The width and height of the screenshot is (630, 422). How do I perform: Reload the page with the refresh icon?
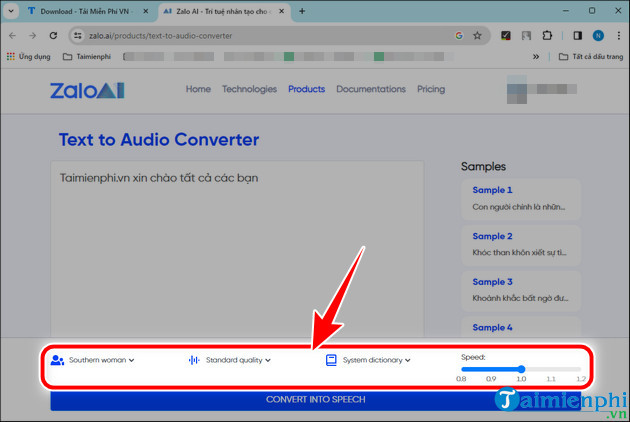(53, 36)
